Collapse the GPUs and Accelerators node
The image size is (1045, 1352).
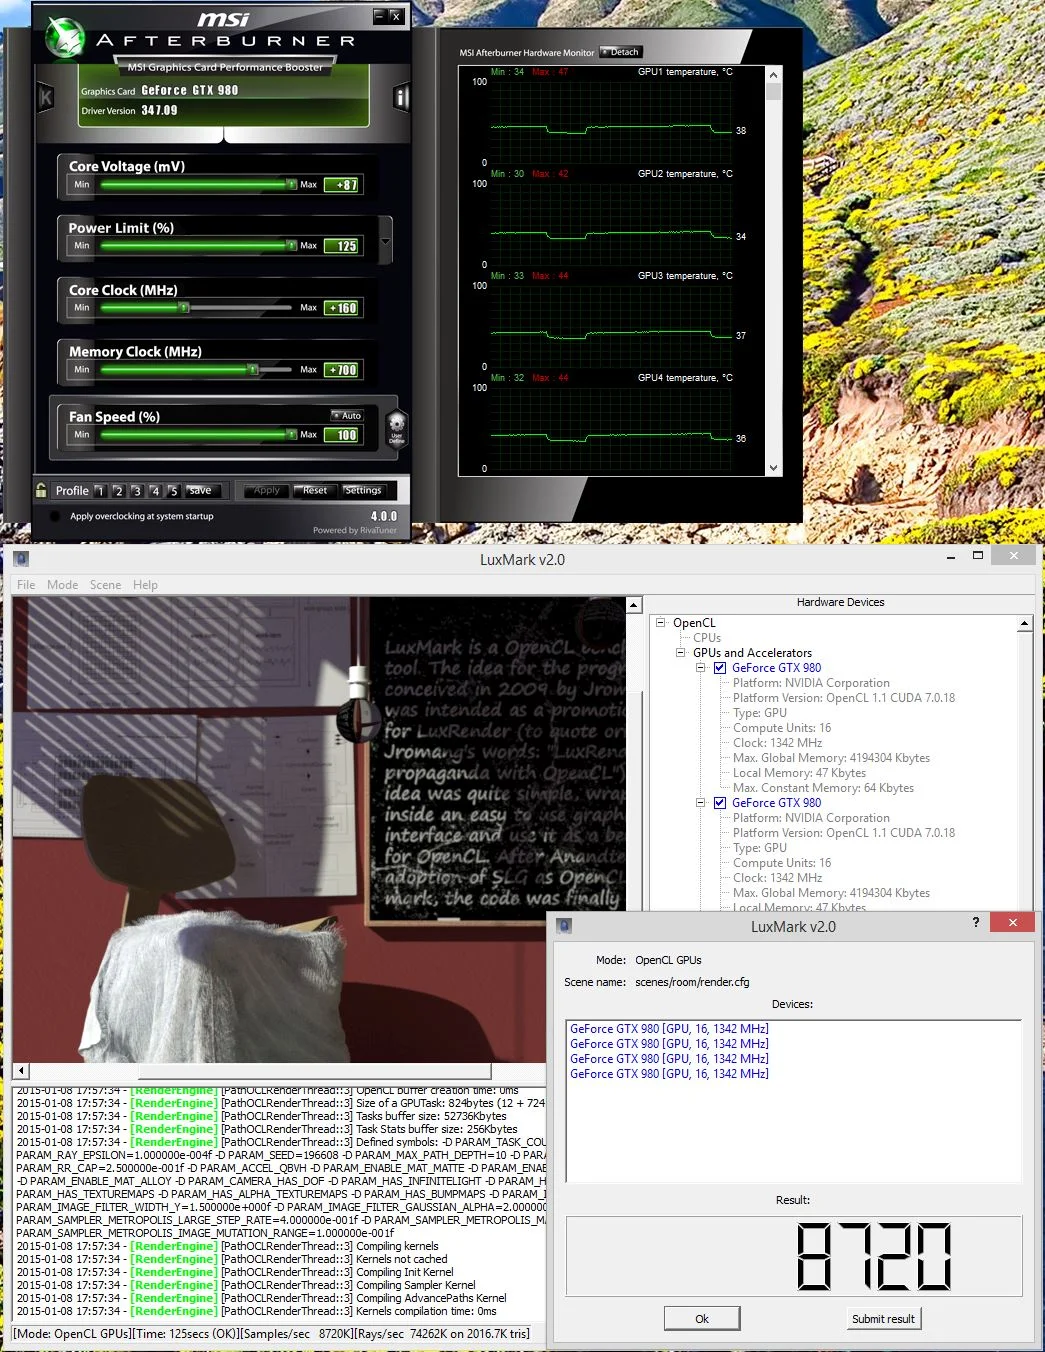click(x=681, y=652)
